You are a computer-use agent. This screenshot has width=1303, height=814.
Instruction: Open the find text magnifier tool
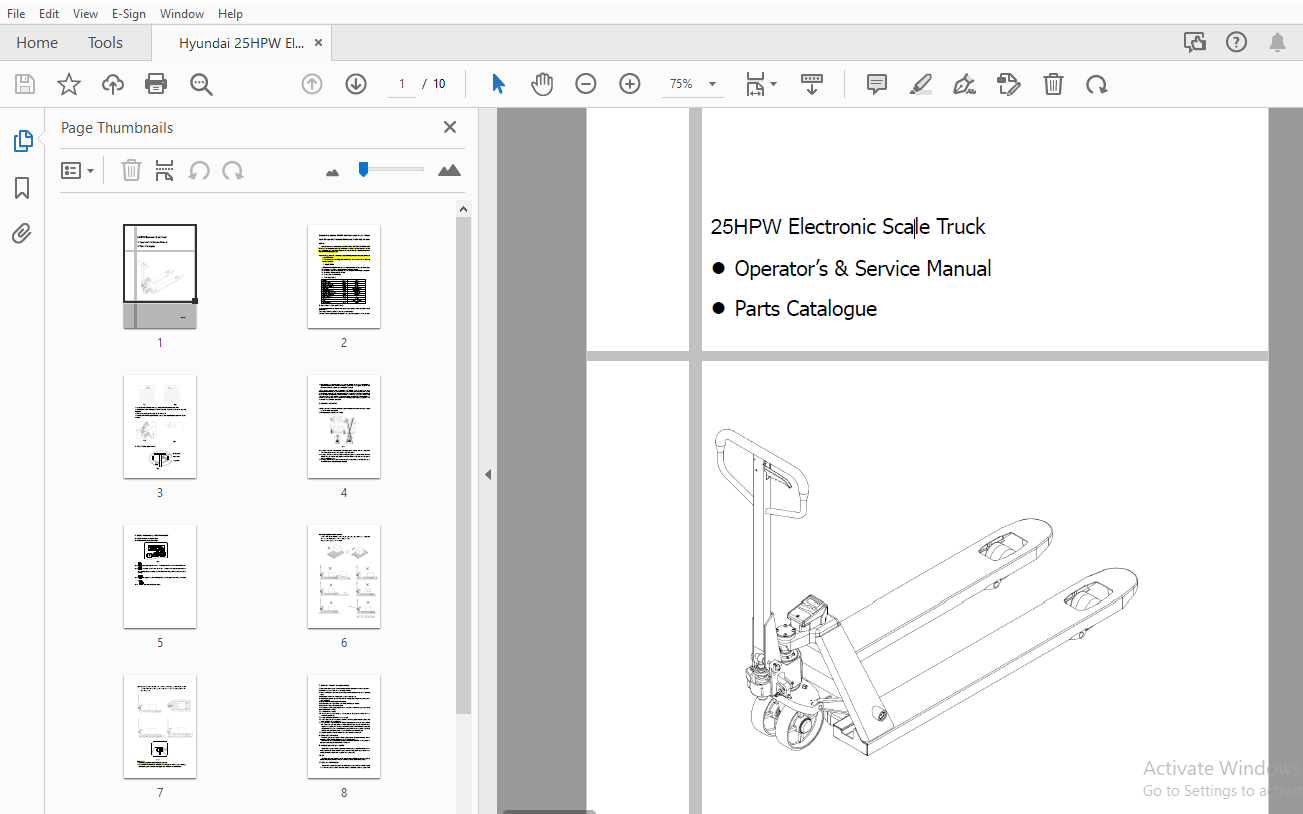201,84
